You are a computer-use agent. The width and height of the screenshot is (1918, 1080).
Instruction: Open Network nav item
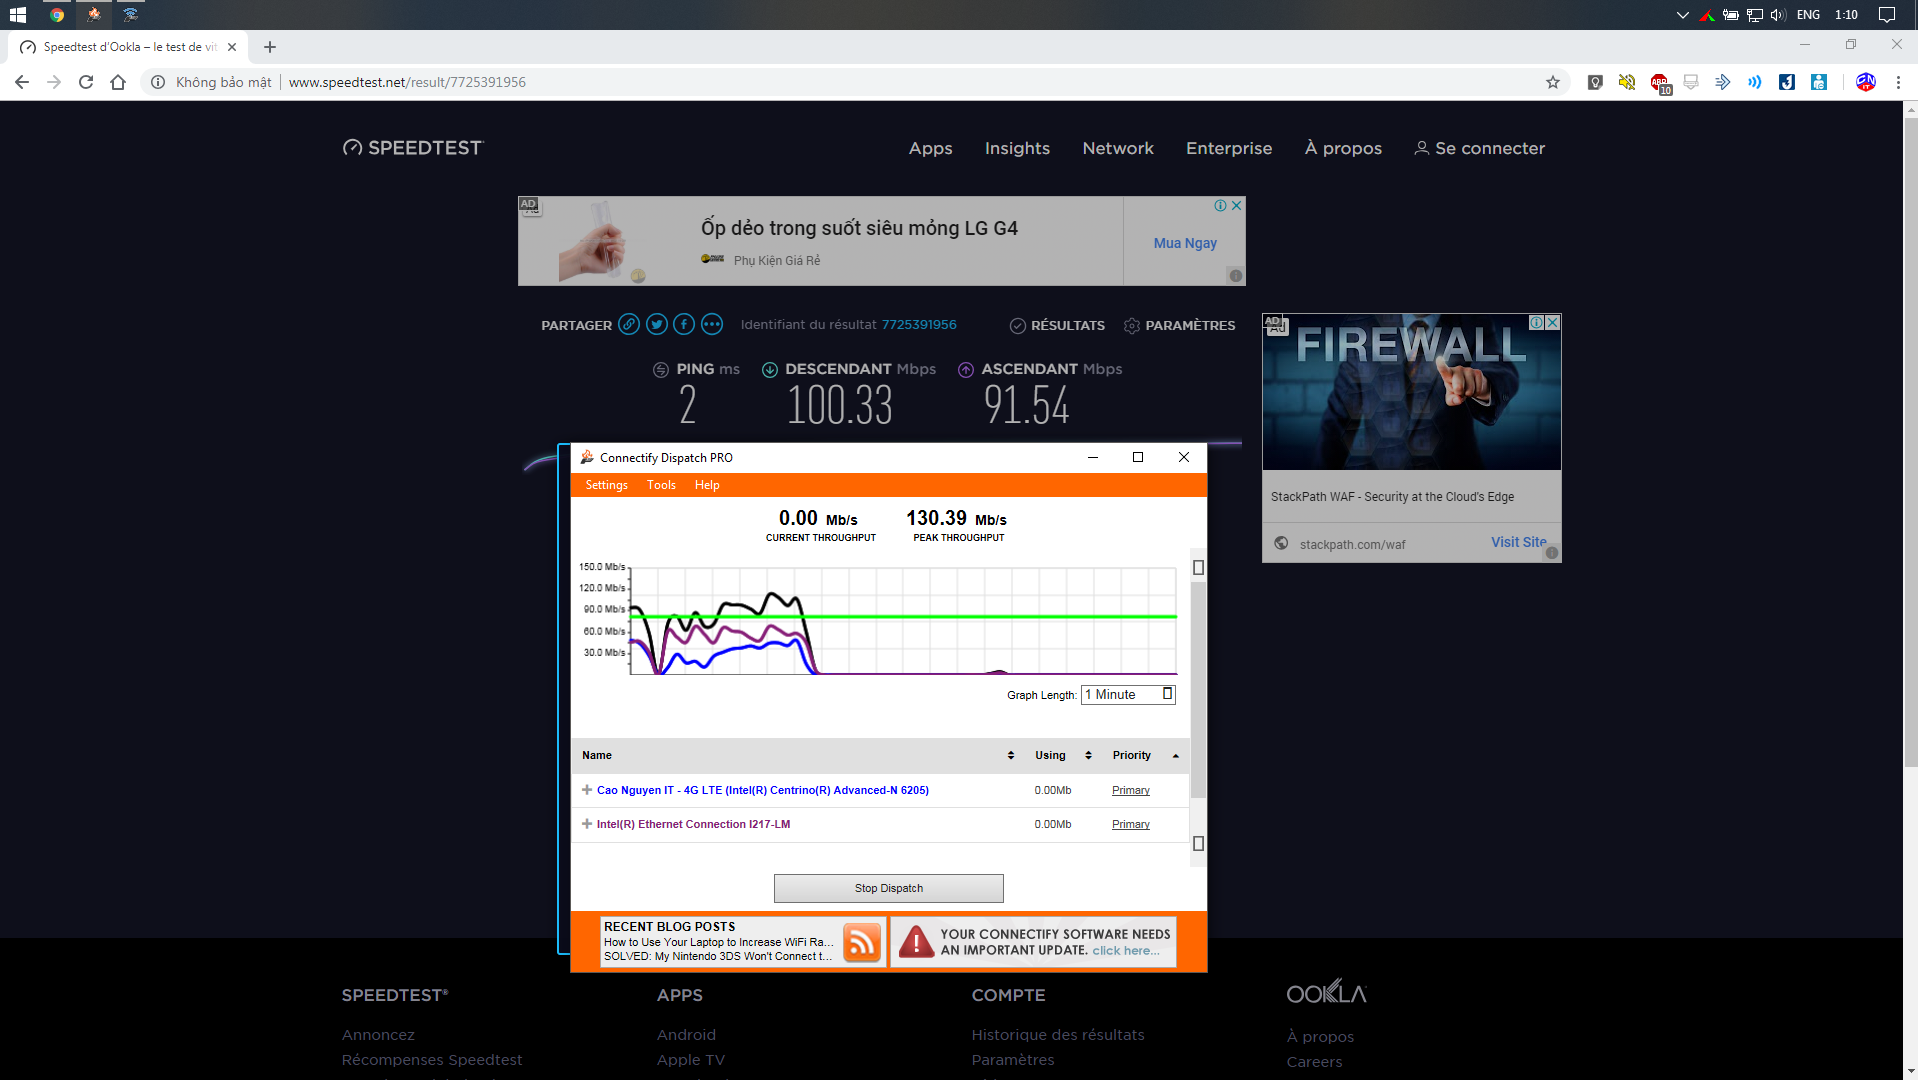click(x=1118, y=148)
